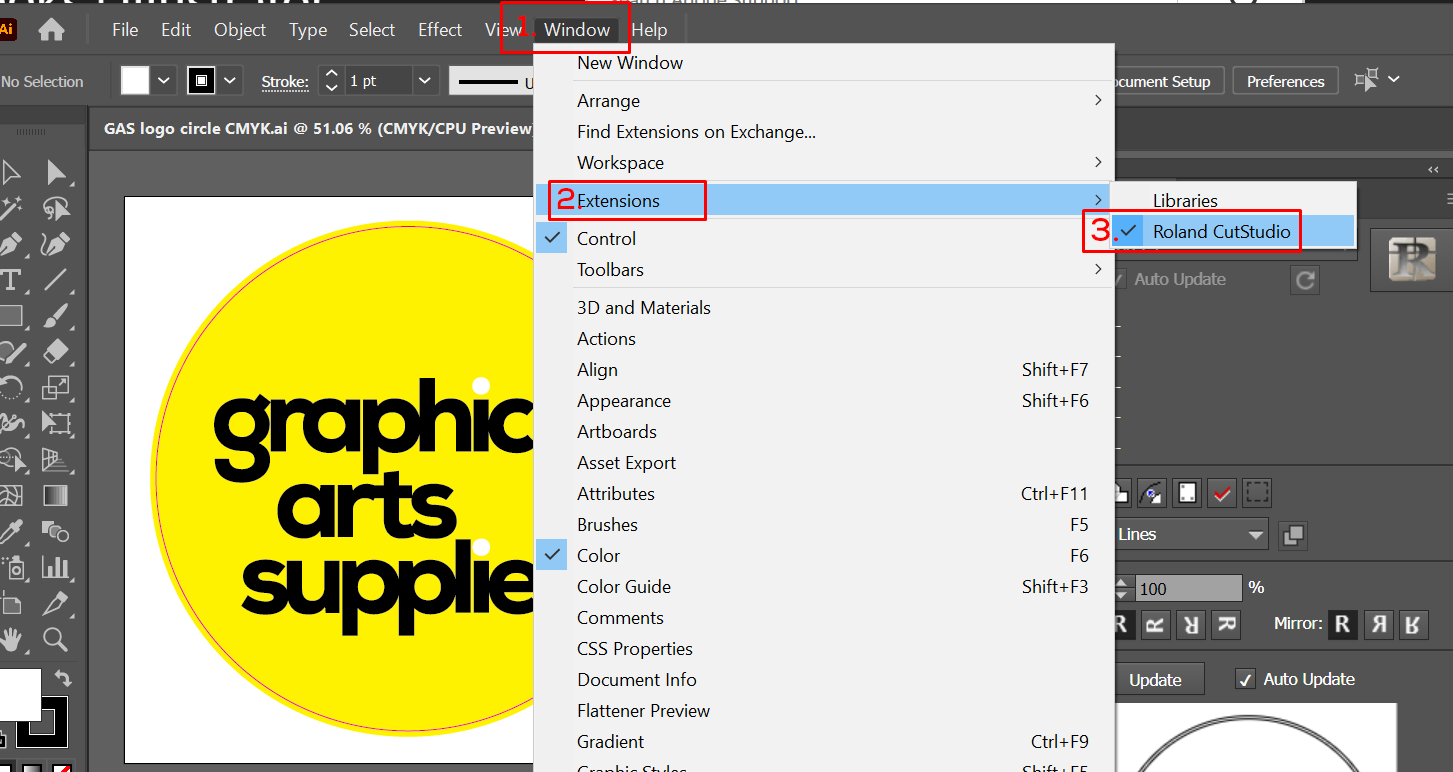Select the Eyedropper tool
This screenshot has height=772, width=1453.
tap(13, 530)
